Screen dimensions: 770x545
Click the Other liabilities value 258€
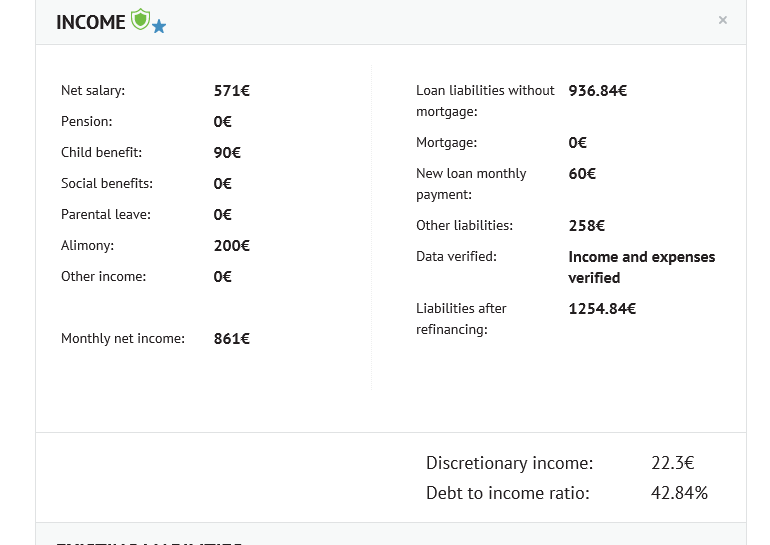[x=586, y=226]
